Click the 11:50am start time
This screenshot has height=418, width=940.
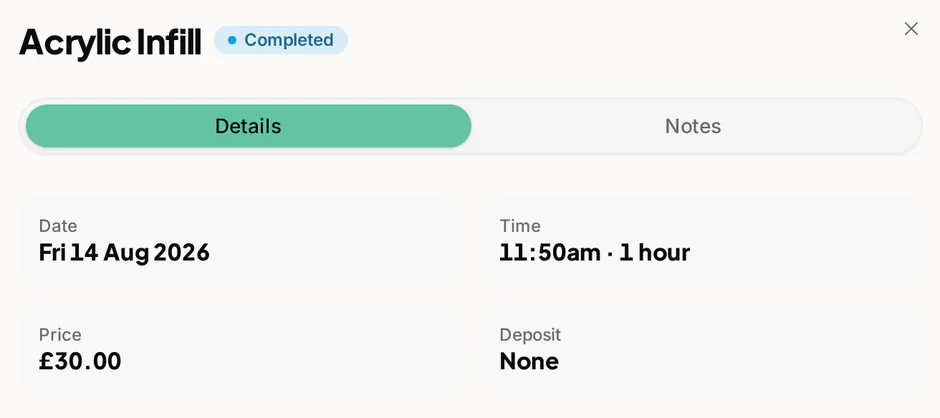(550, 252)
